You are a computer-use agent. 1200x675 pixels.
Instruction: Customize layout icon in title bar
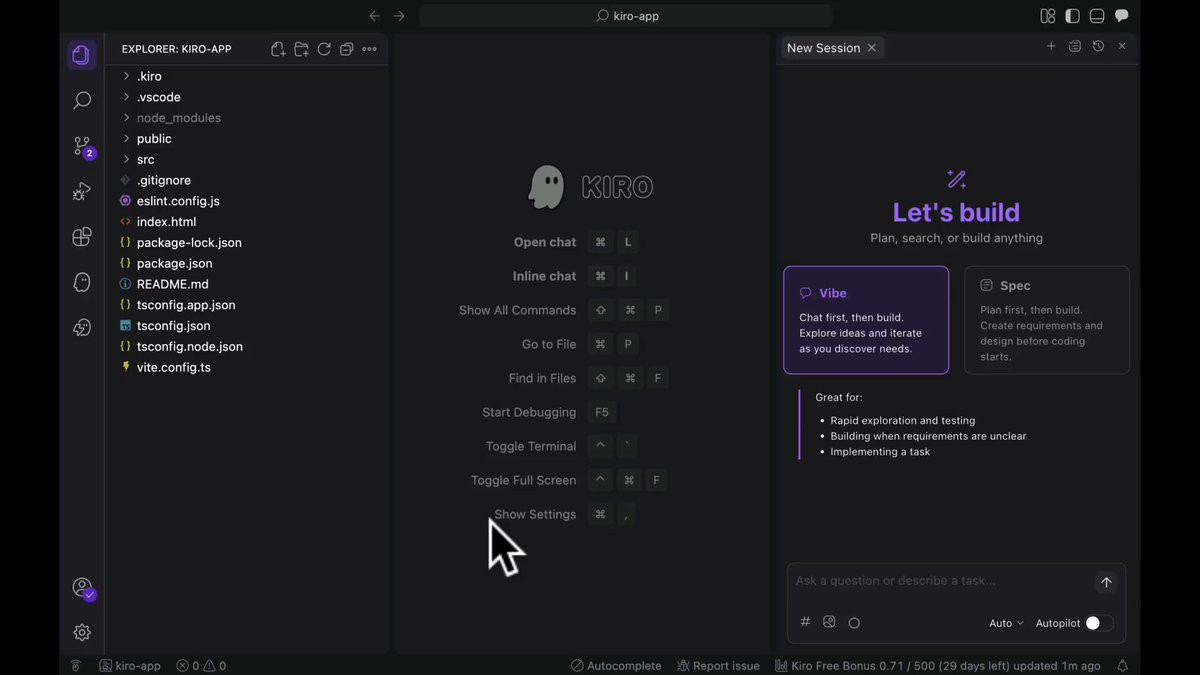(x=1048, y=16)
